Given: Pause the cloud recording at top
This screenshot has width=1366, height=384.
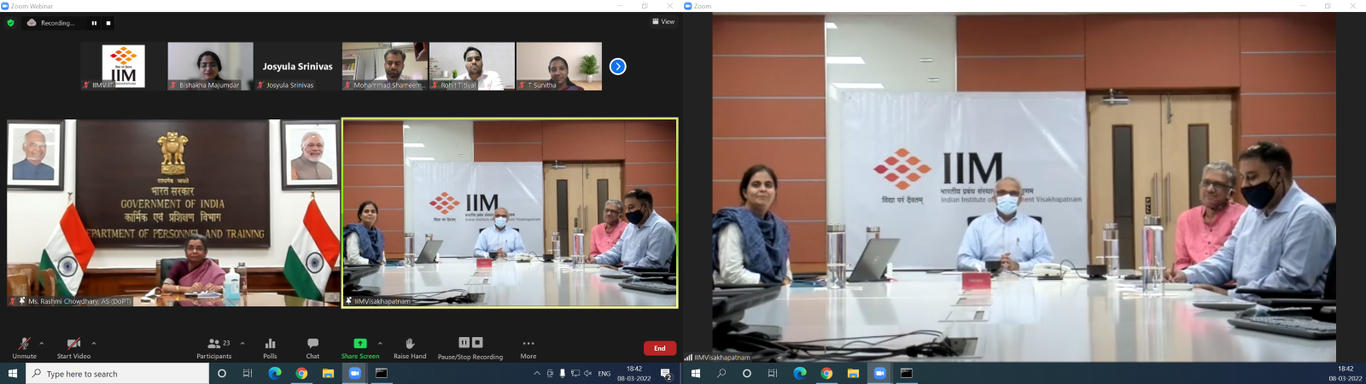Looking at the screenshot, I should (95, 22).
